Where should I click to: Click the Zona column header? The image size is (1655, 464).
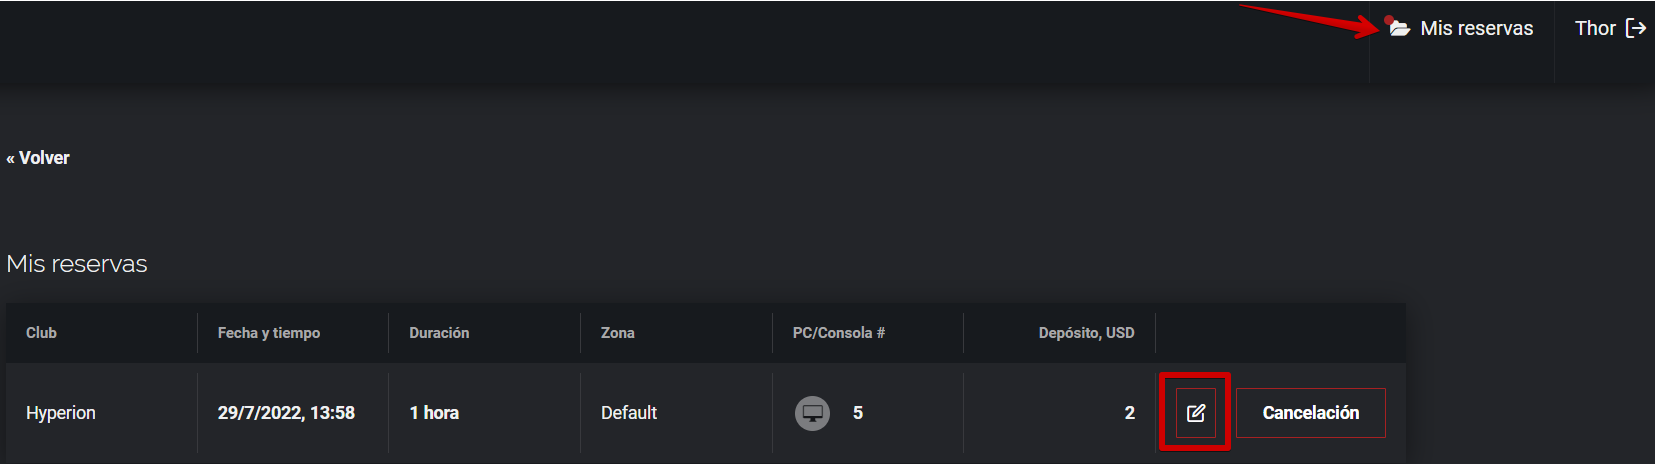tap(617, 333)
